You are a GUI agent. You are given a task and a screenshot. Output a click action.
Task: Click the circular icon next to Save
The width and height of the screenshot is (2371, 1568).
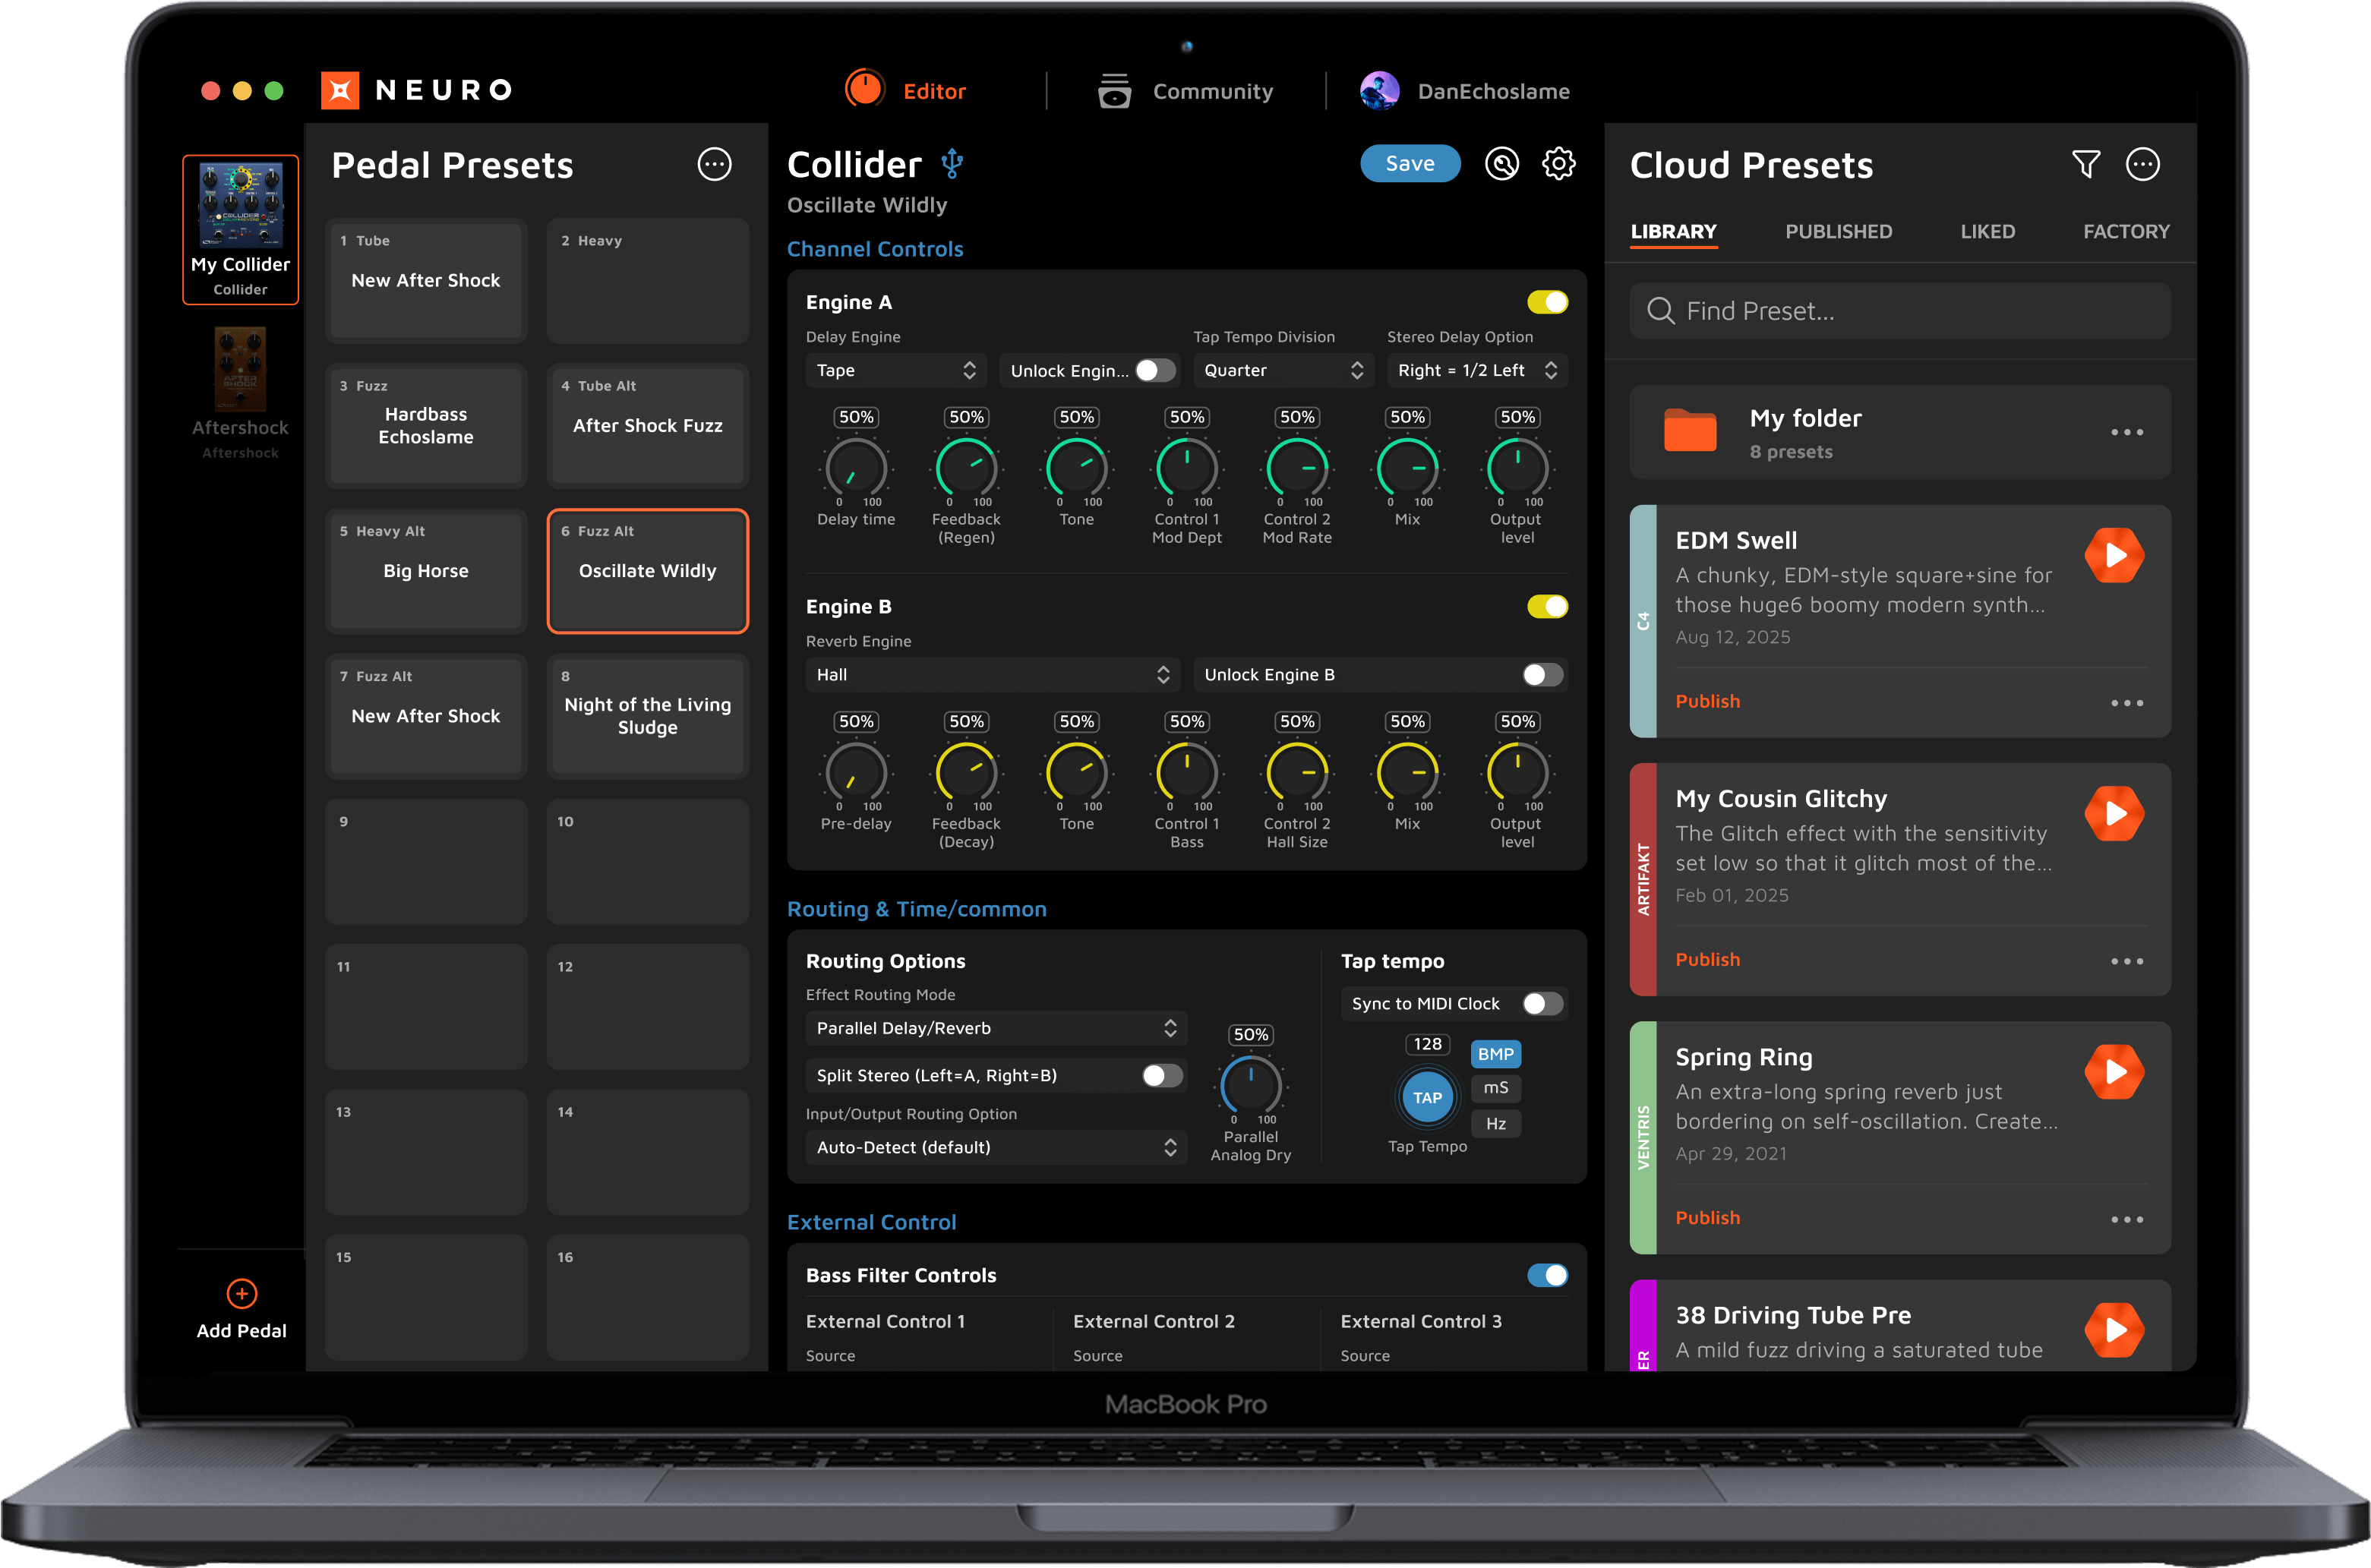[1502, 164]
